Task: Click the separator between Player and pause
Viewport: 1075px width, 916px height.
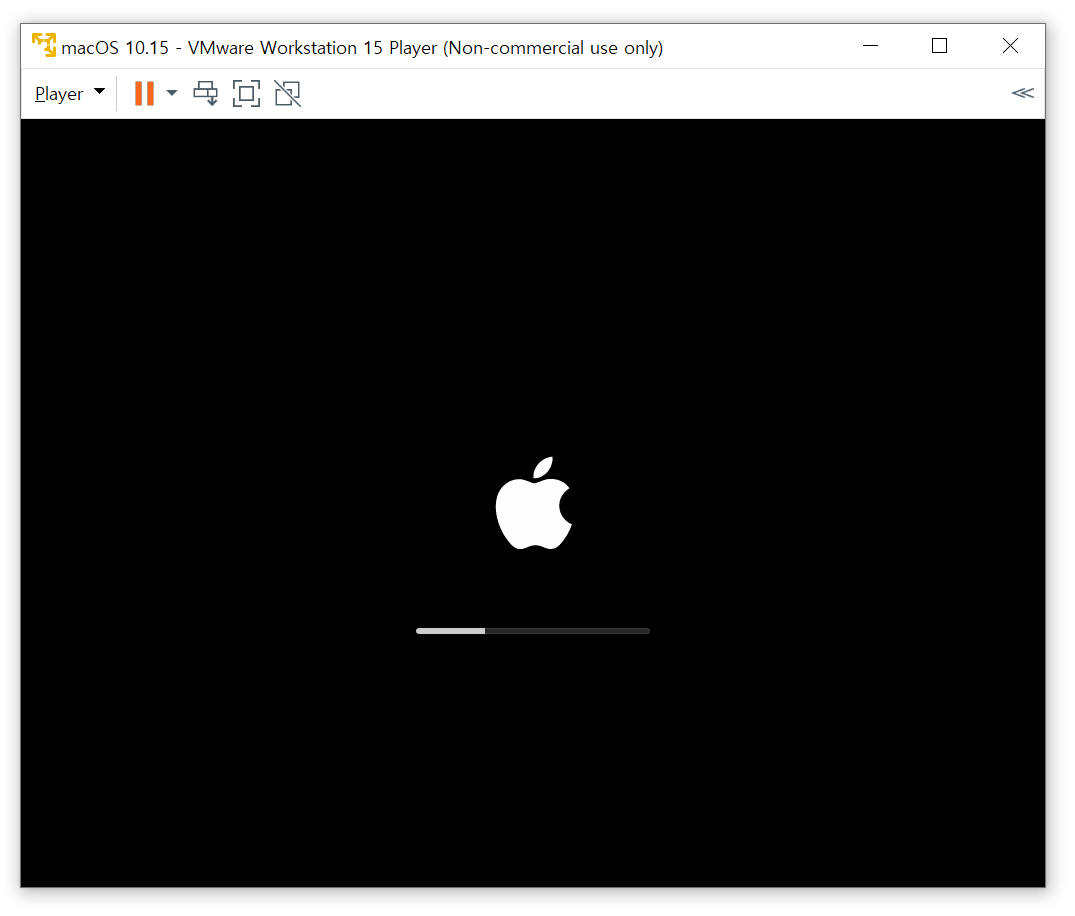Action: click(x=117, y=94)
